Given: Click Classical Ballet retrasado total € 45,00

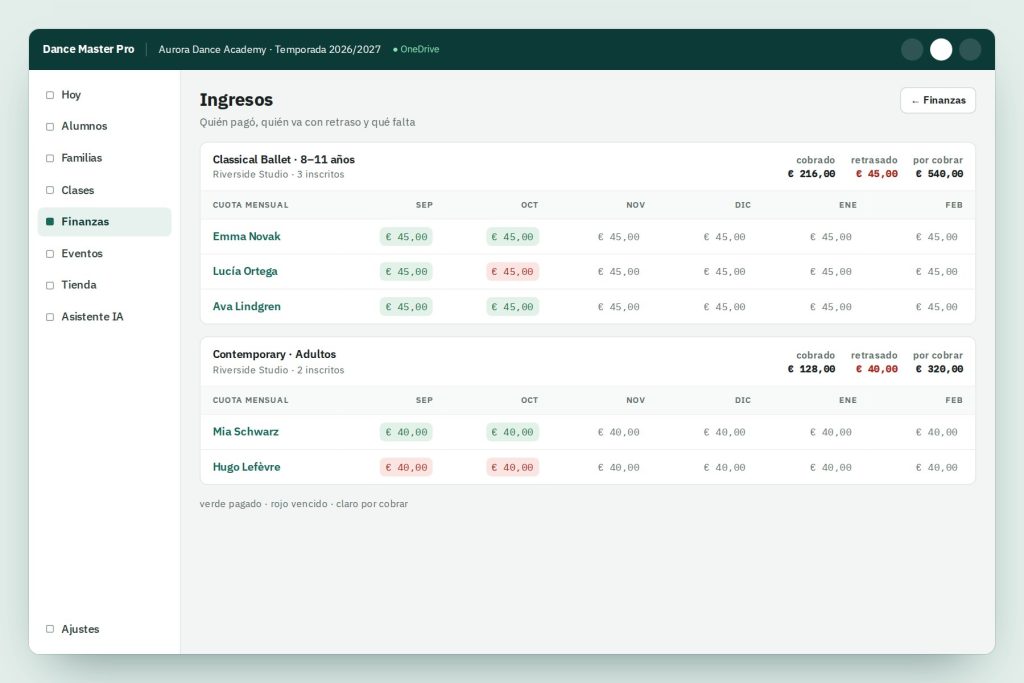Looking at the screenshot, I should click(877, 174).
